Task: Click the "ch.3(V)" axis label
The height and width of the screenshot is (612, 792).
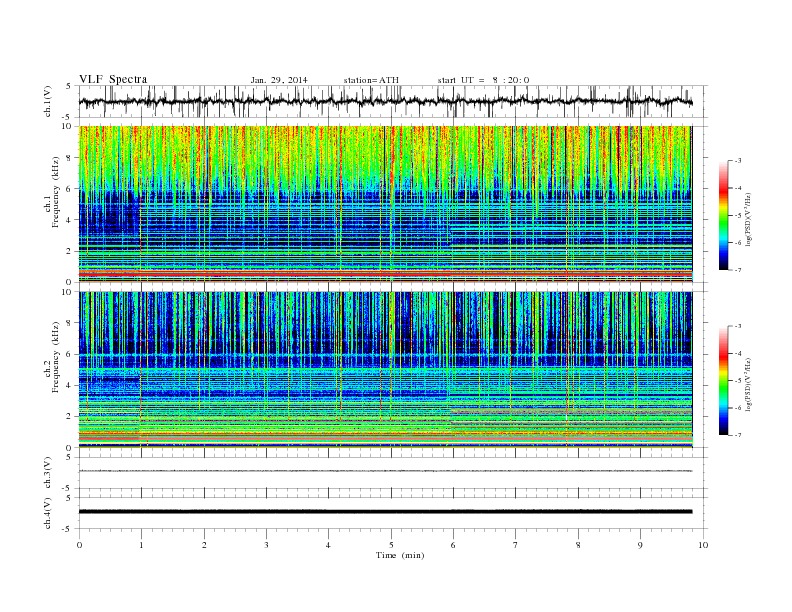Action: click(x=48, y=473)
